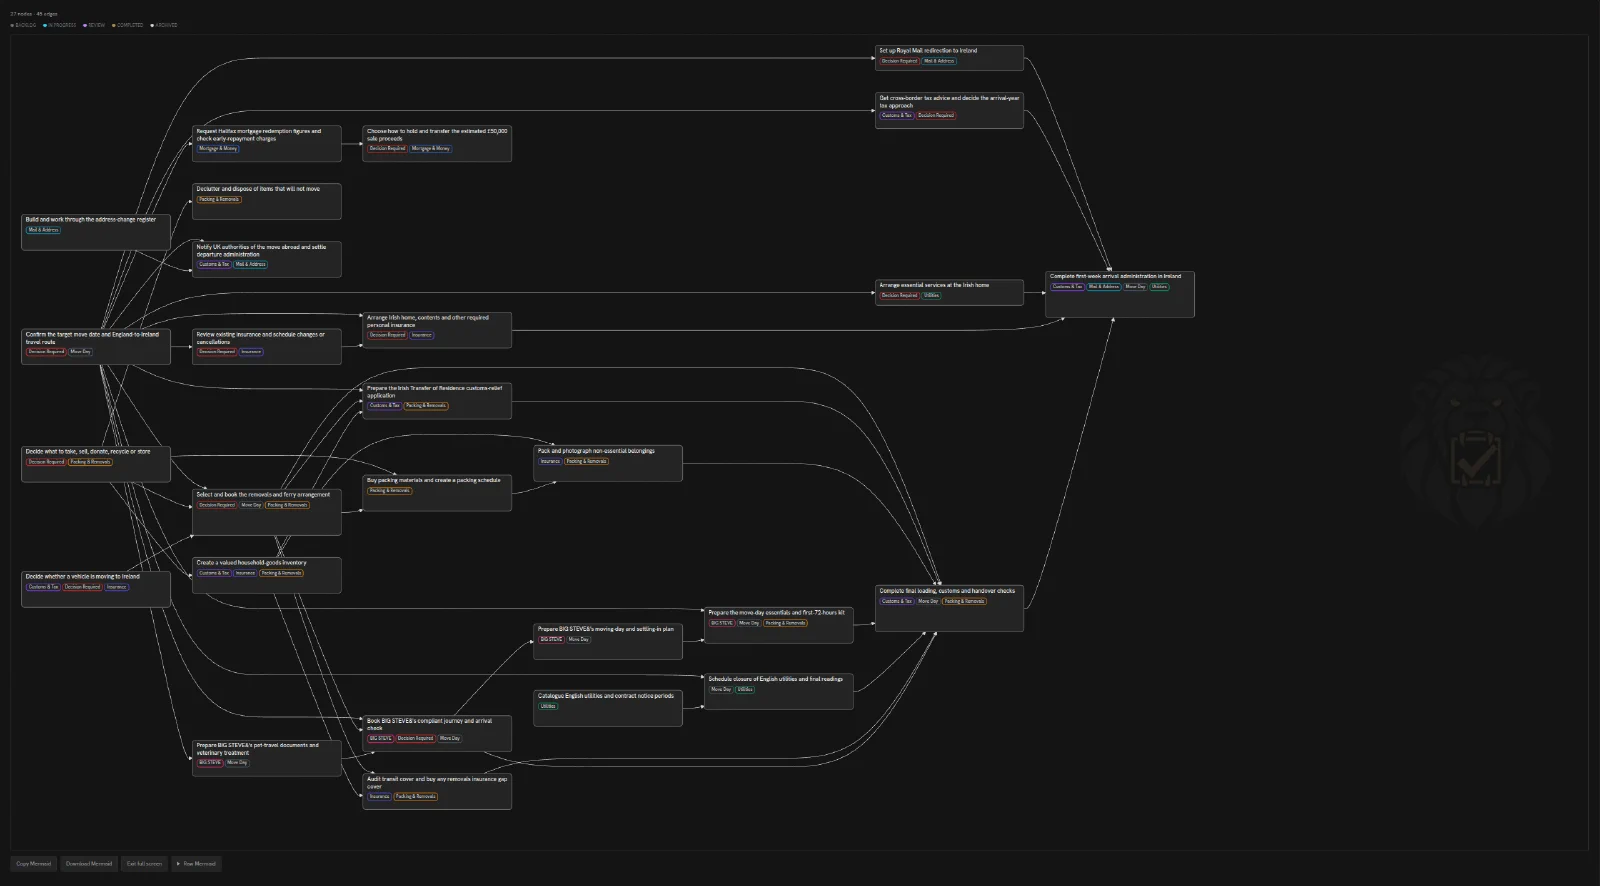This screenshot has width=1600, height=886.
Task: Select the move-day essentials kit node
Action: coord(779,625)
